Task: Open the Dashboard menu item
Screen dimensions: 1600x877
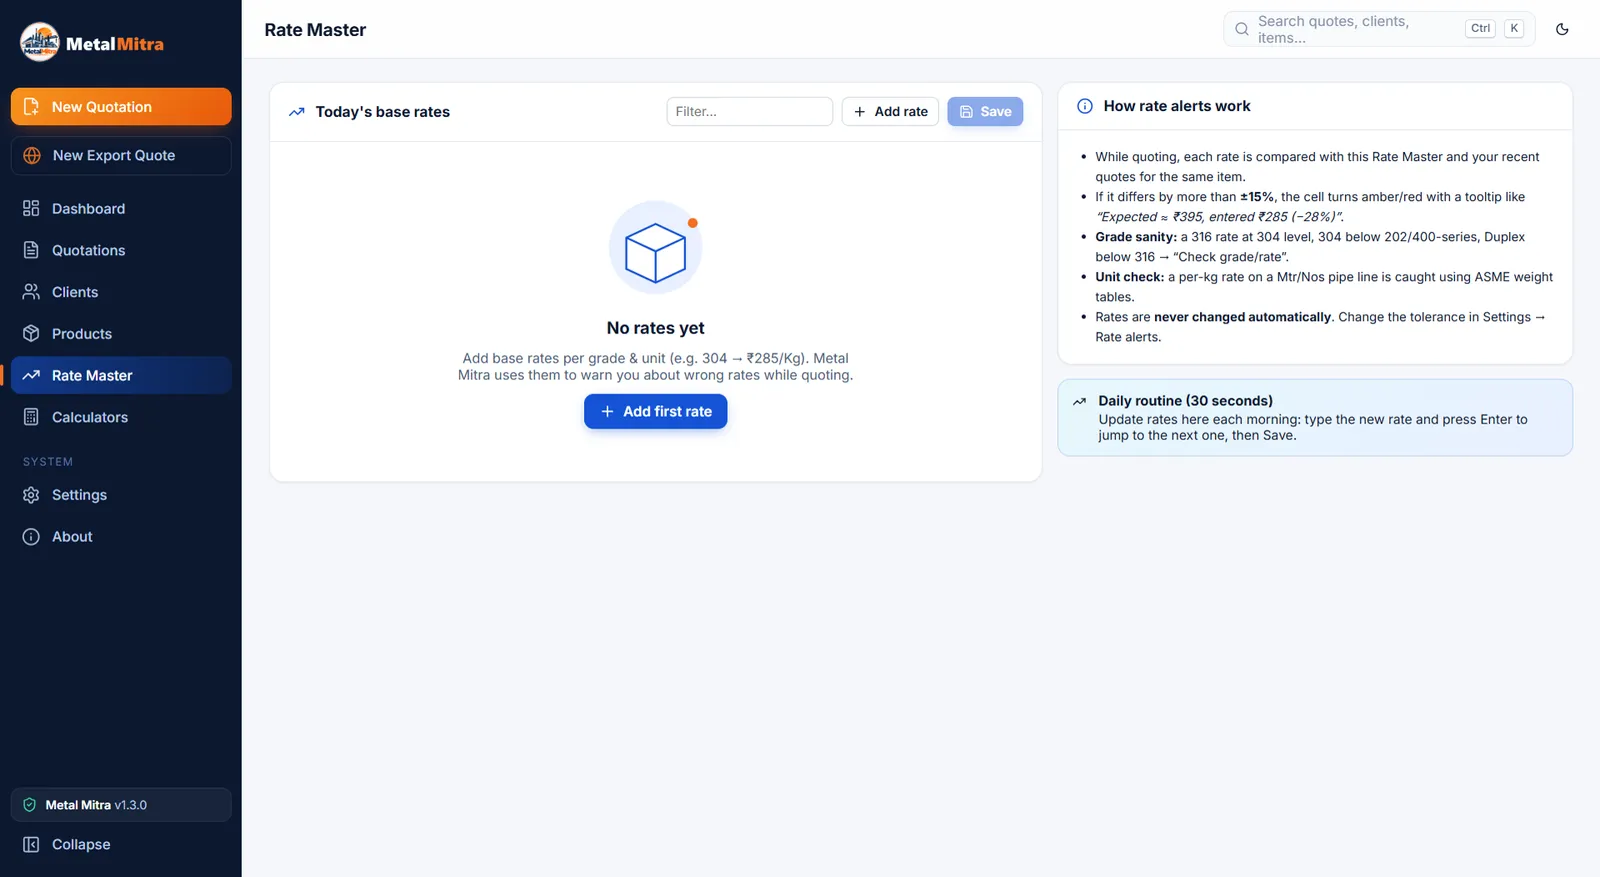Action: (x=121, y=208)
